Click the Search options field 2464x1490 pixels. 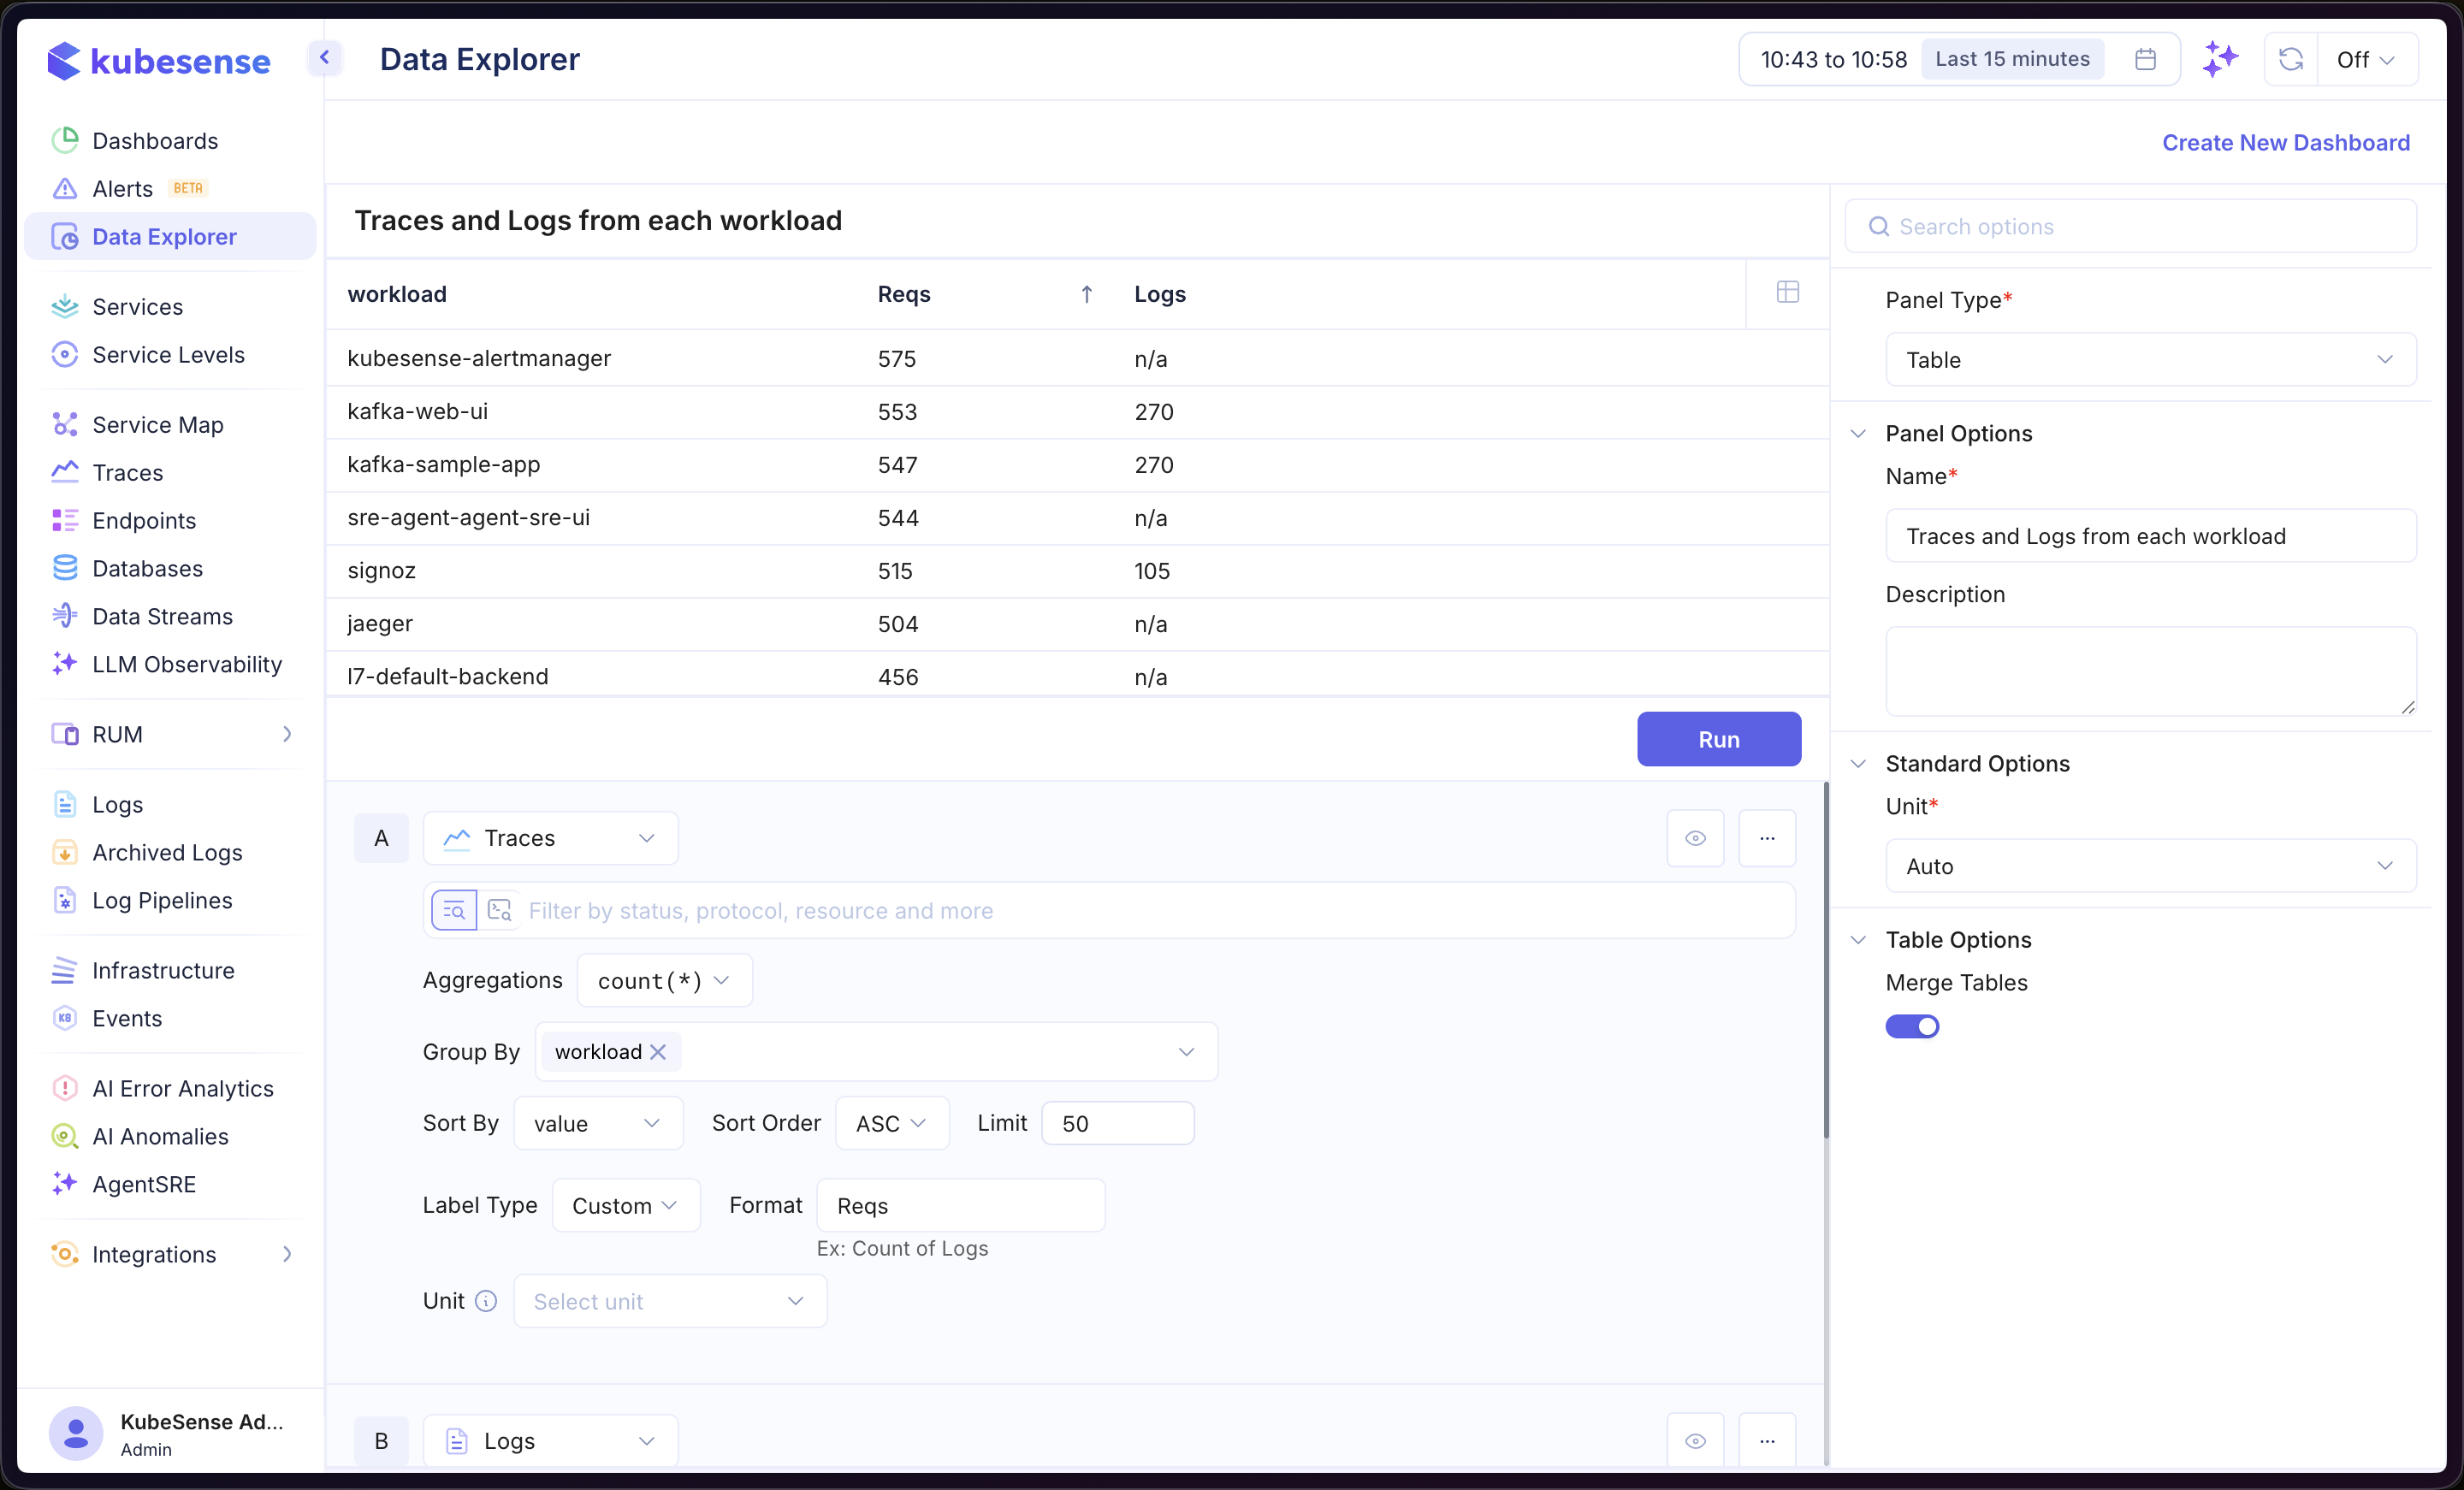click(2130, 227)
